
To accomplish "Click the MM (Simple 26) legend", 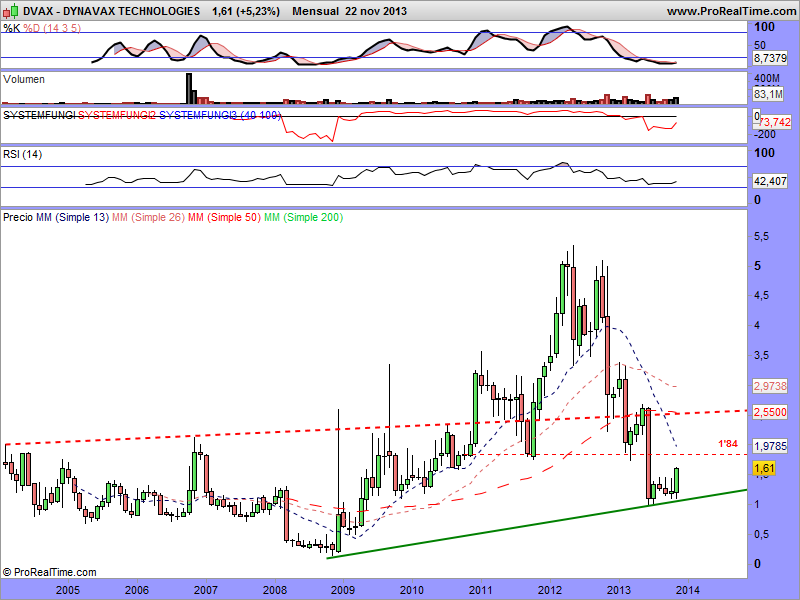I will coord(148,217).
